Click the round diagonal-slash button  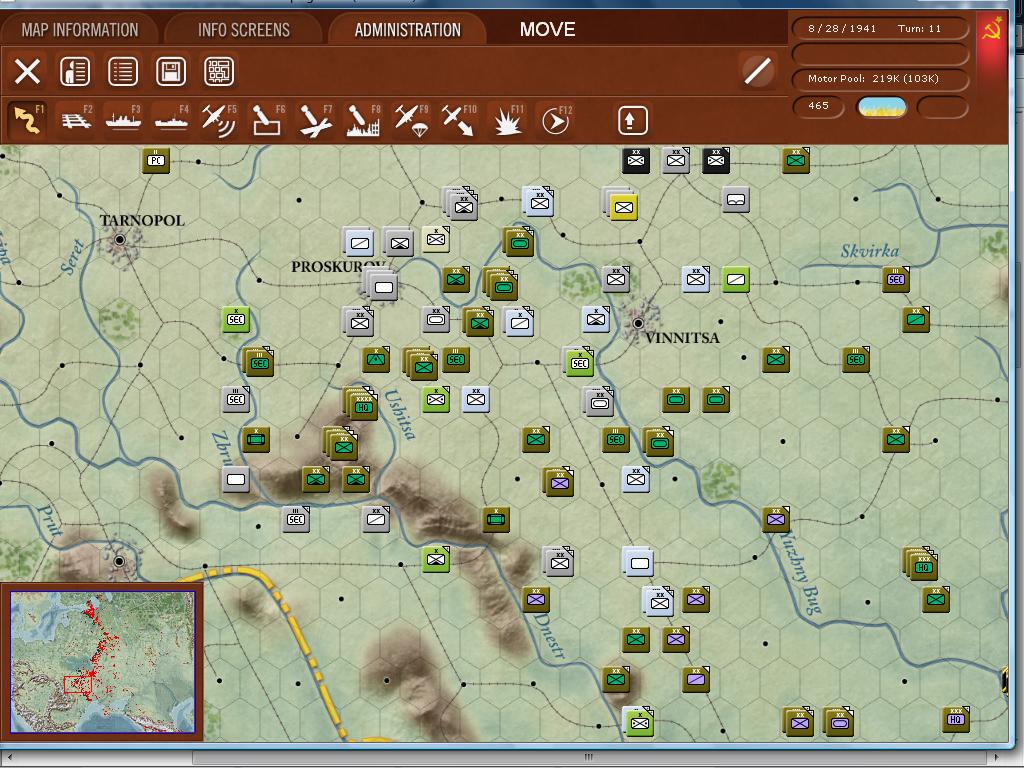click(758, 71)
